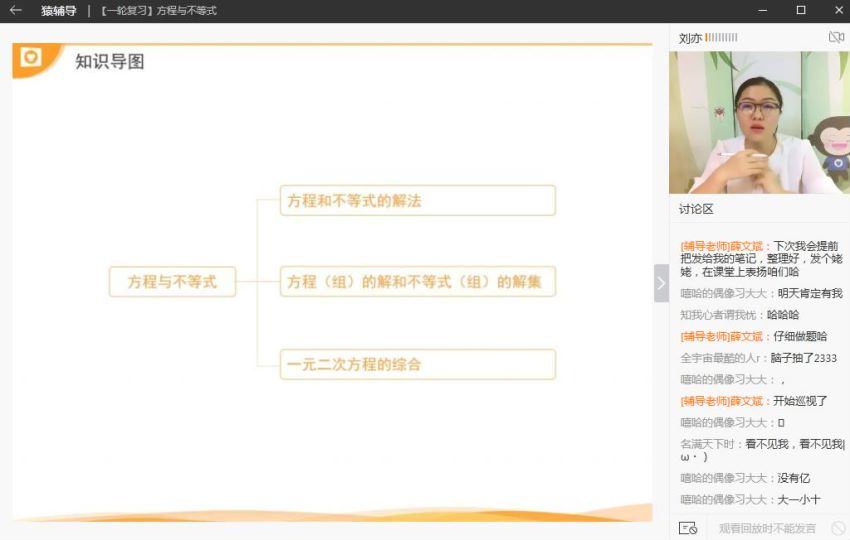Click the message 没有亿
The height and width of the screenshot is (540, 850).
click(794, 478)
